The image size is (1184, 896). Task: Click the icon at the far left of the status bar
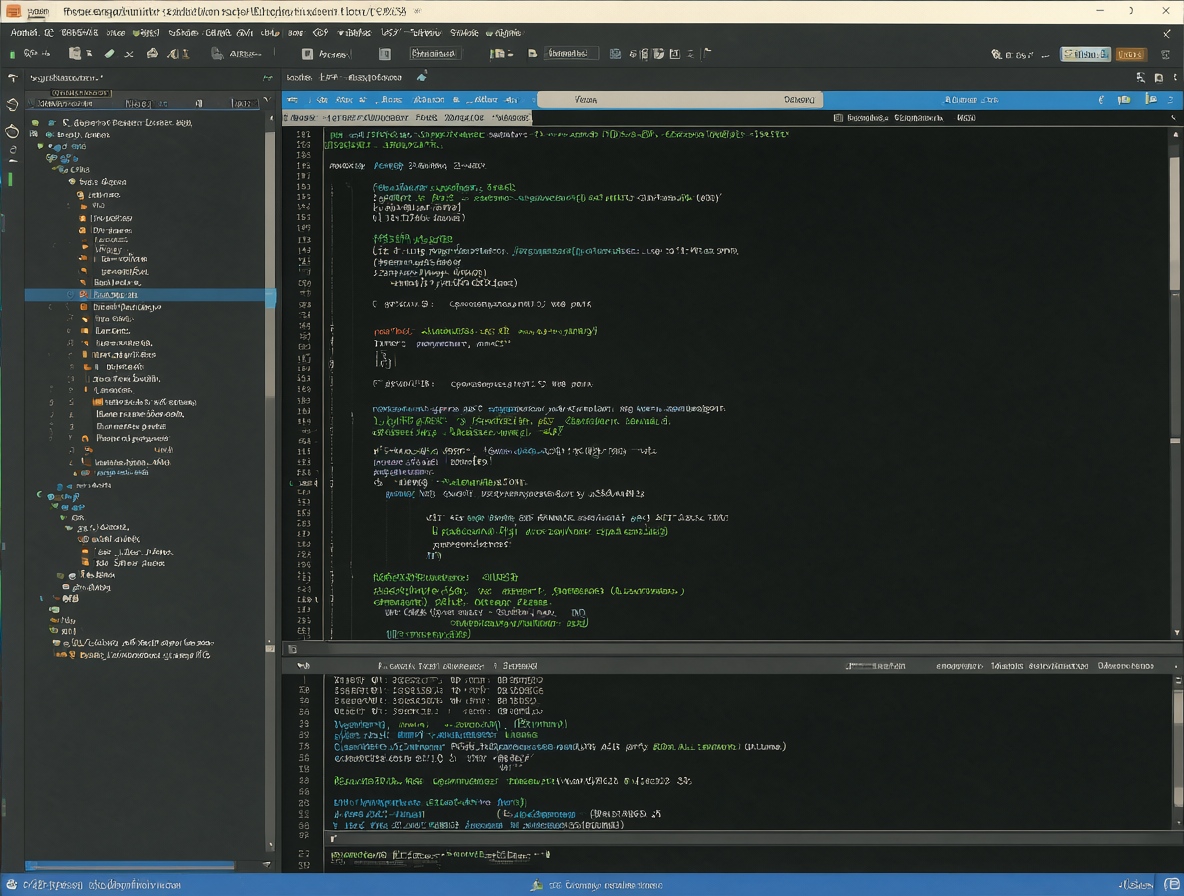click(x=11, y=885)
